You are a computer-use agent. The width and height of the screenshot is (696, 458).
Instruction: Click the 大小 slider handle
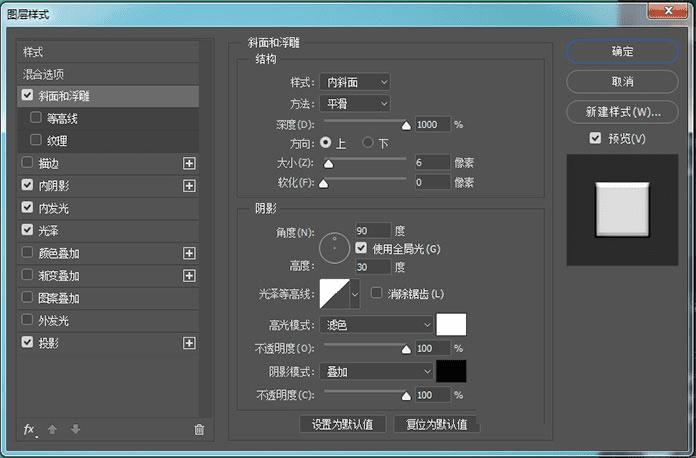(x=328, y=164)
